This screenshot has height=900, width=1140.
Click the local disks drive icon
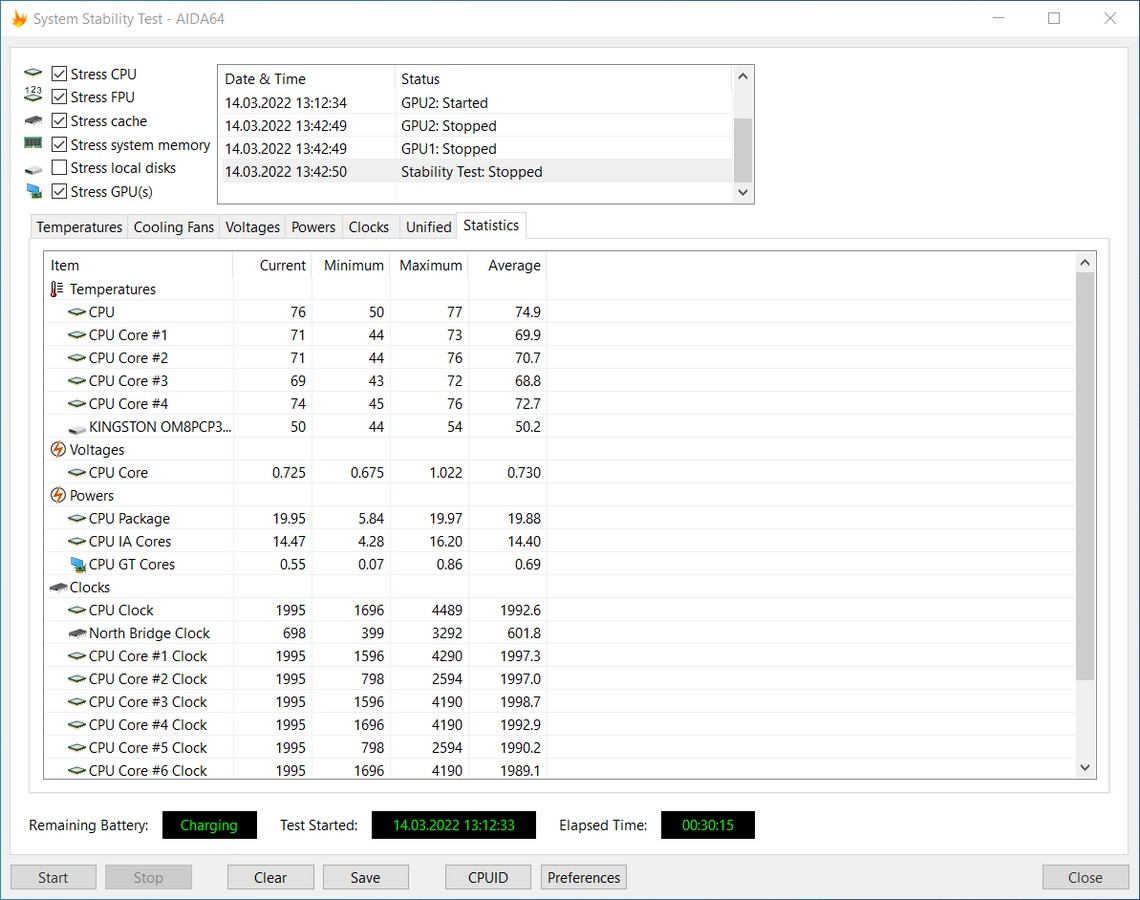(x=33, y=170)
